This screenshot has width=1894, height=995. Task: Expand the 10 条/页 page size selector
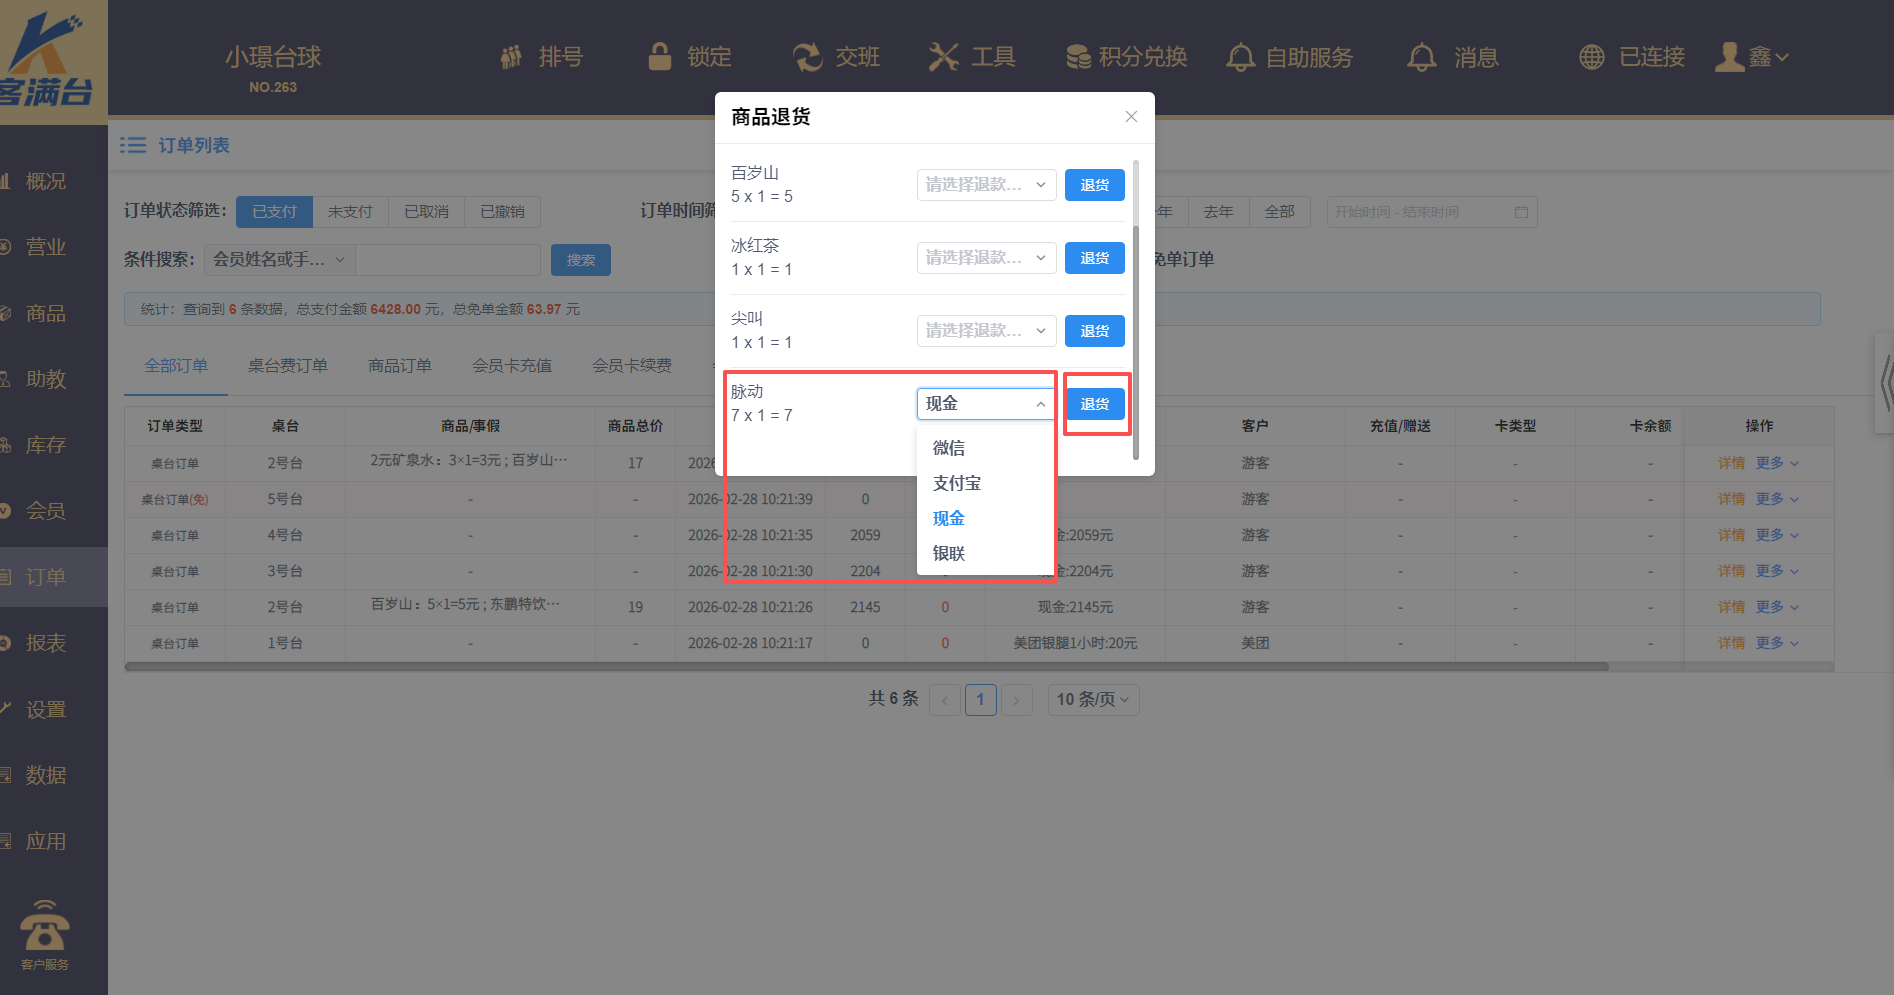[1092, 700]
